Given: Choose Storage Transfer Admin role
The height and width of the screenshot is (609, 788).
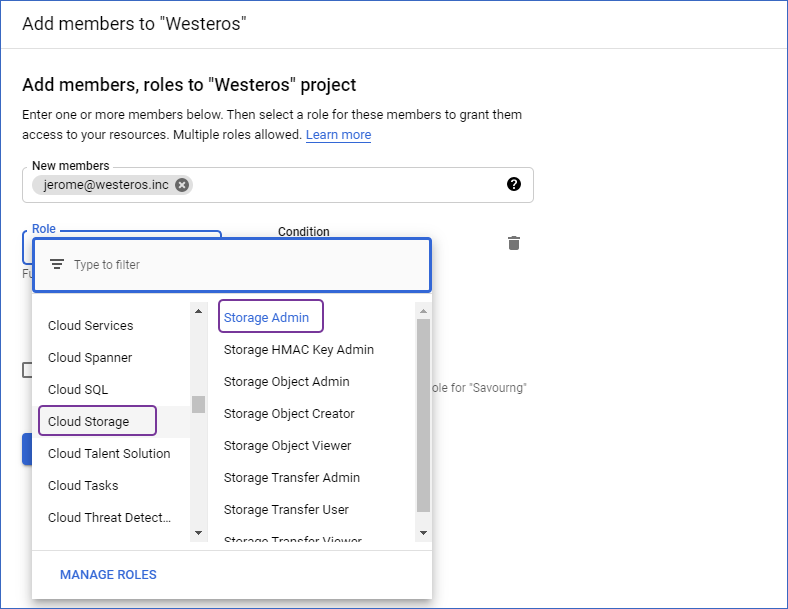Looking at the screenshot, I should (291, 478).
